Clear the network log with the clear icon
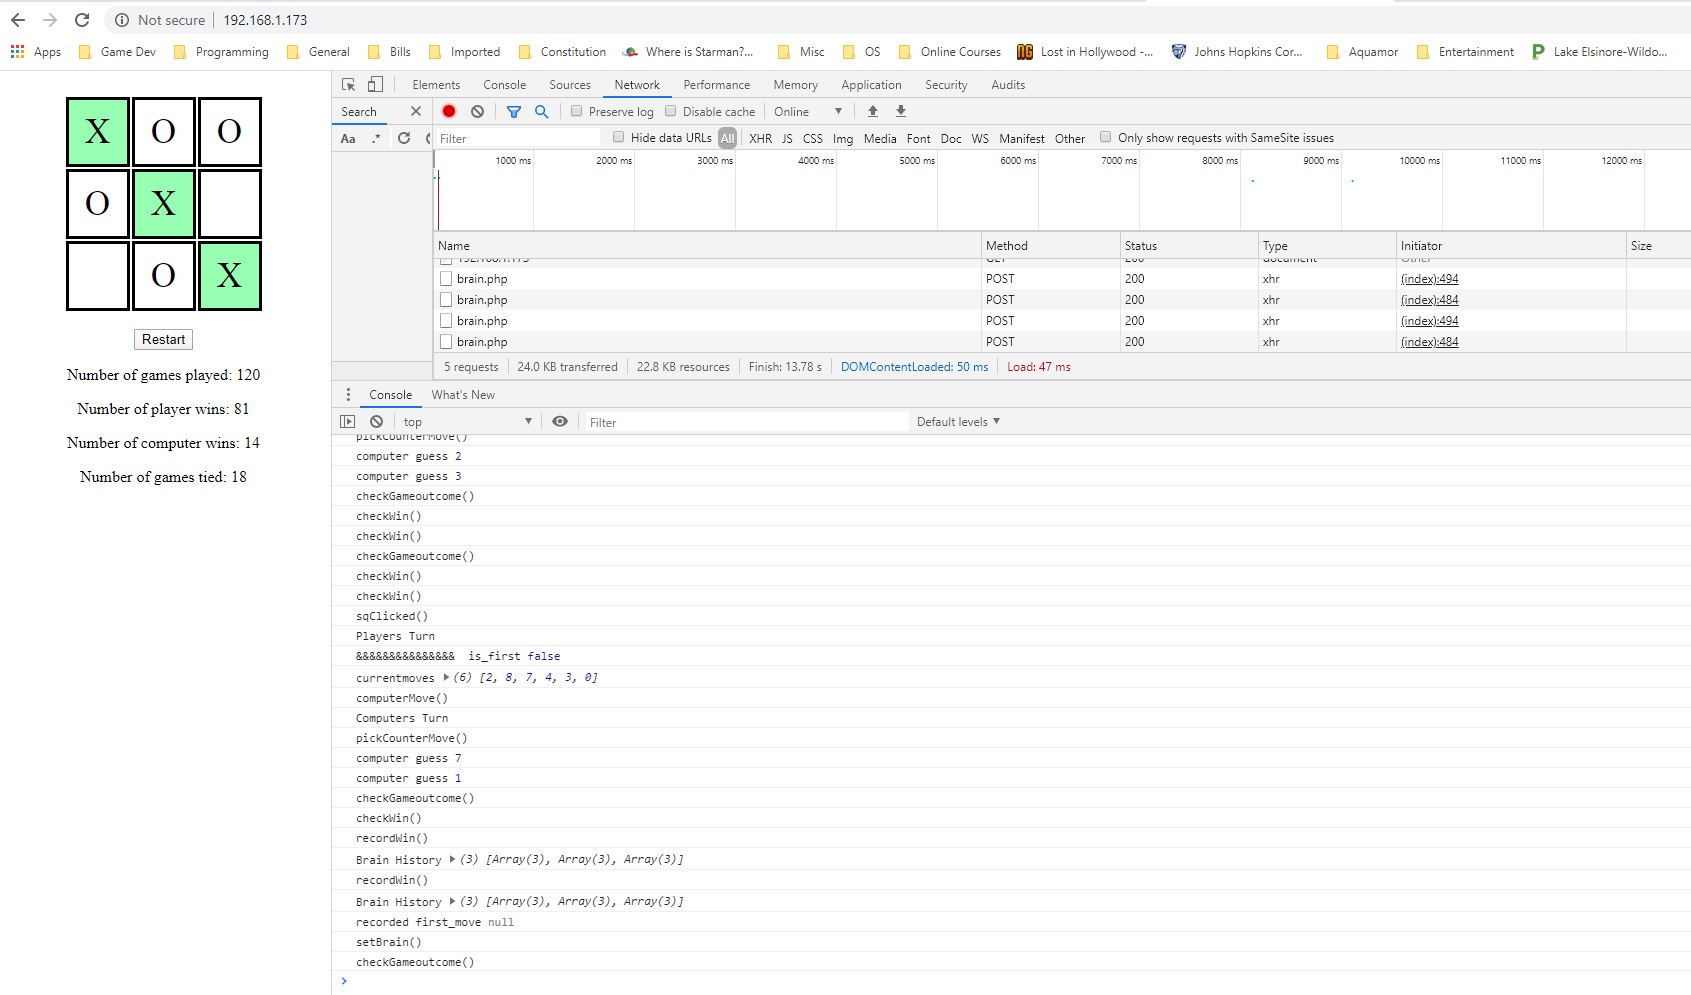The height and width of the screenshot is (995, 1691). [x=477, y=112]
